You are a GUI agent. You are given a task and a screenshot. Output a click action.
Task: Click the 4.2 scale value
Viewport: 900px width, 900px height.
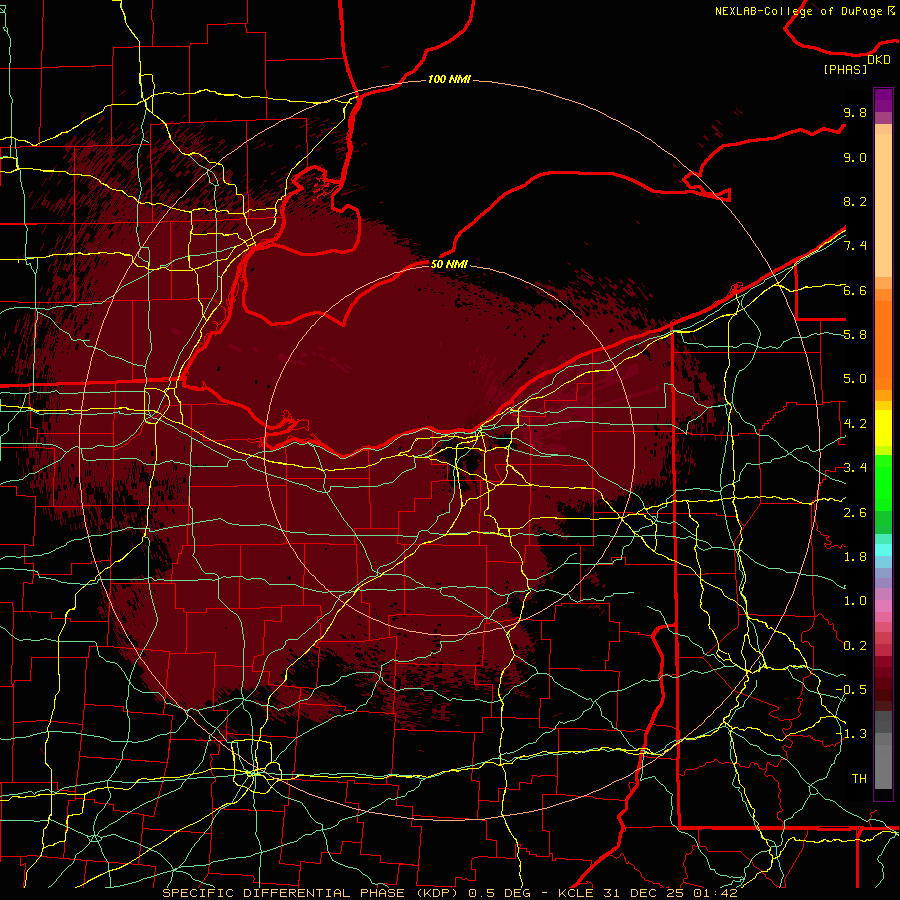click(x=855, y=424)
